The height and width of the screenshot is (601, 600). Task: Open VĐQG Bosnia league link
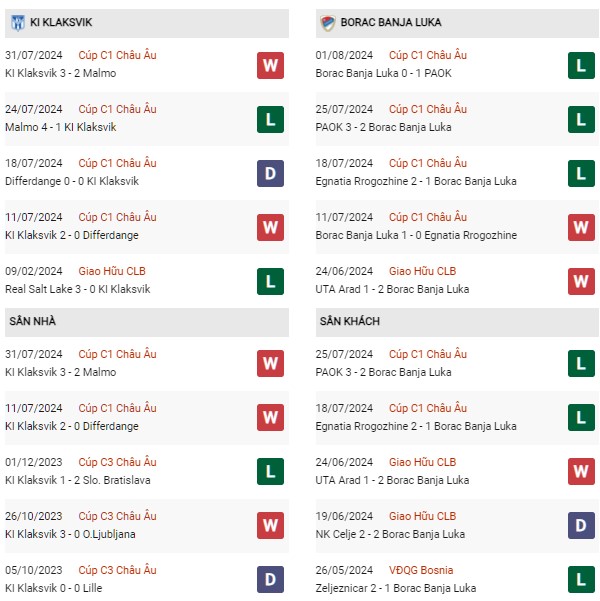click(421, 570)
